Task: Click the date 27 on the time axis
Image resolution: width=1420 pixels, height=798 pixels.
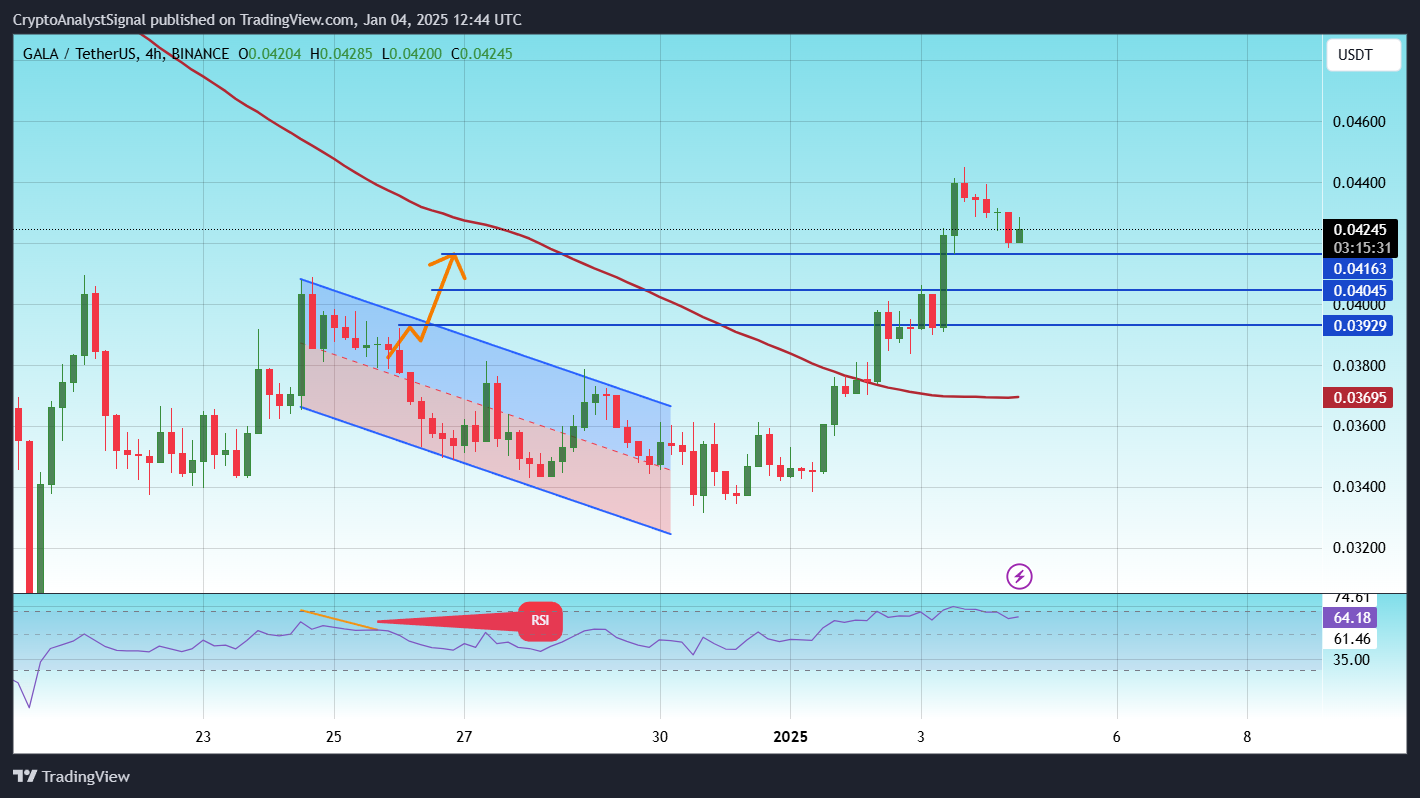Action: pos(464,737)
